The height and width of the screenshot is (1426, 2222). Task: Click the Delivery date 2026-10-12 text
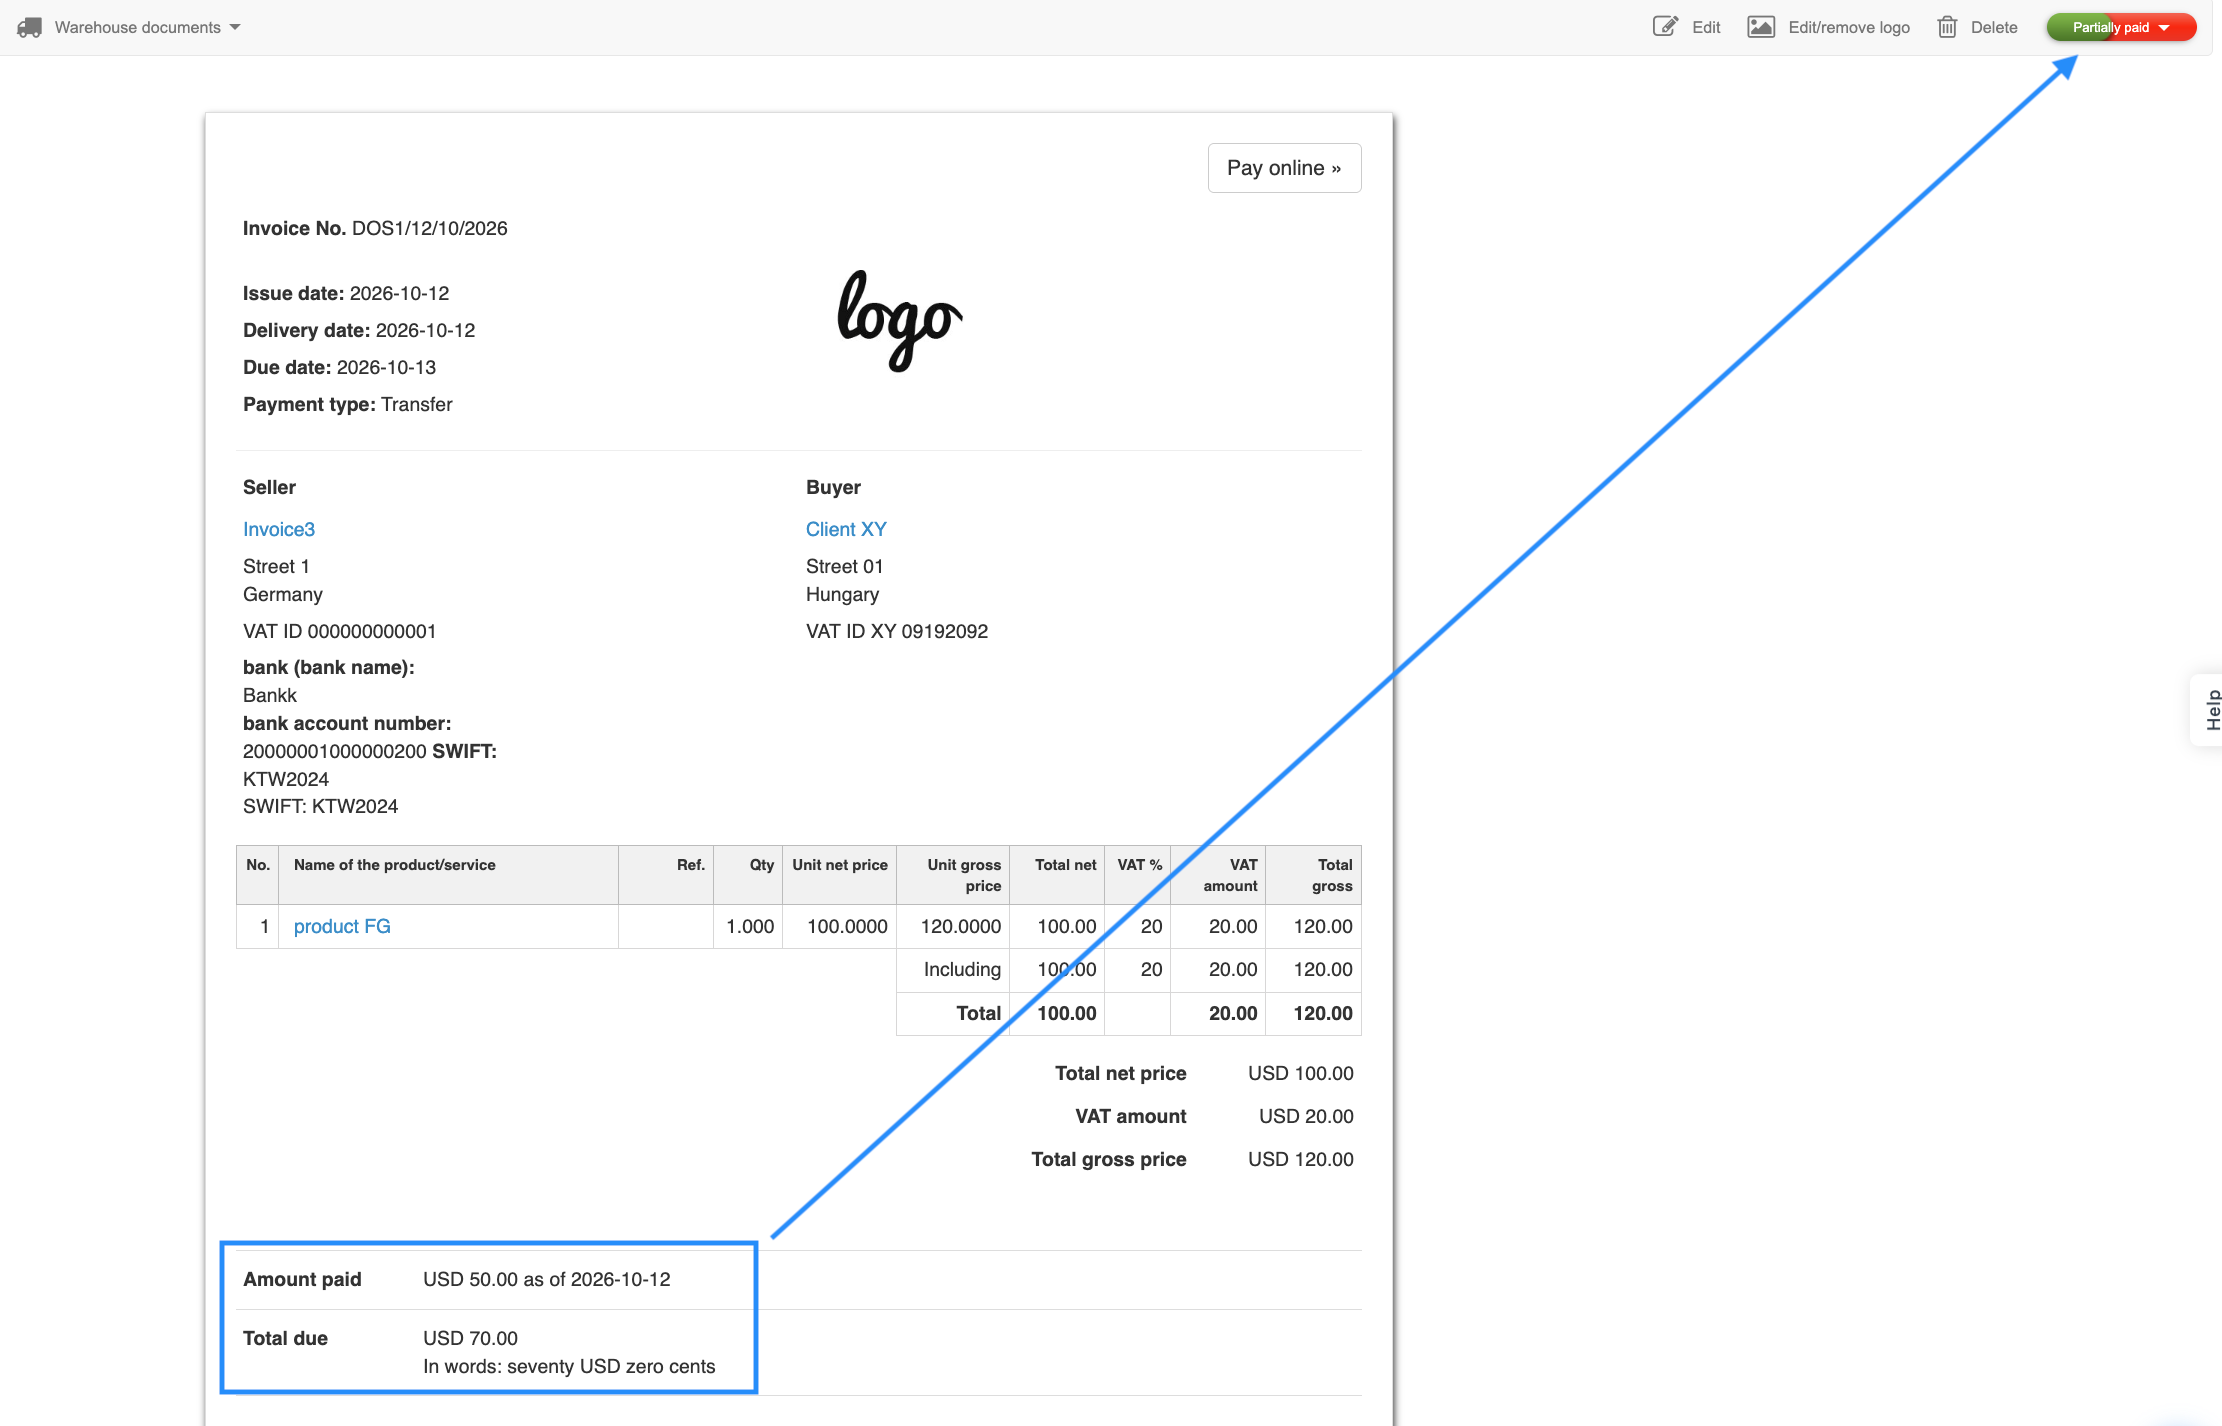pos(359,330)
